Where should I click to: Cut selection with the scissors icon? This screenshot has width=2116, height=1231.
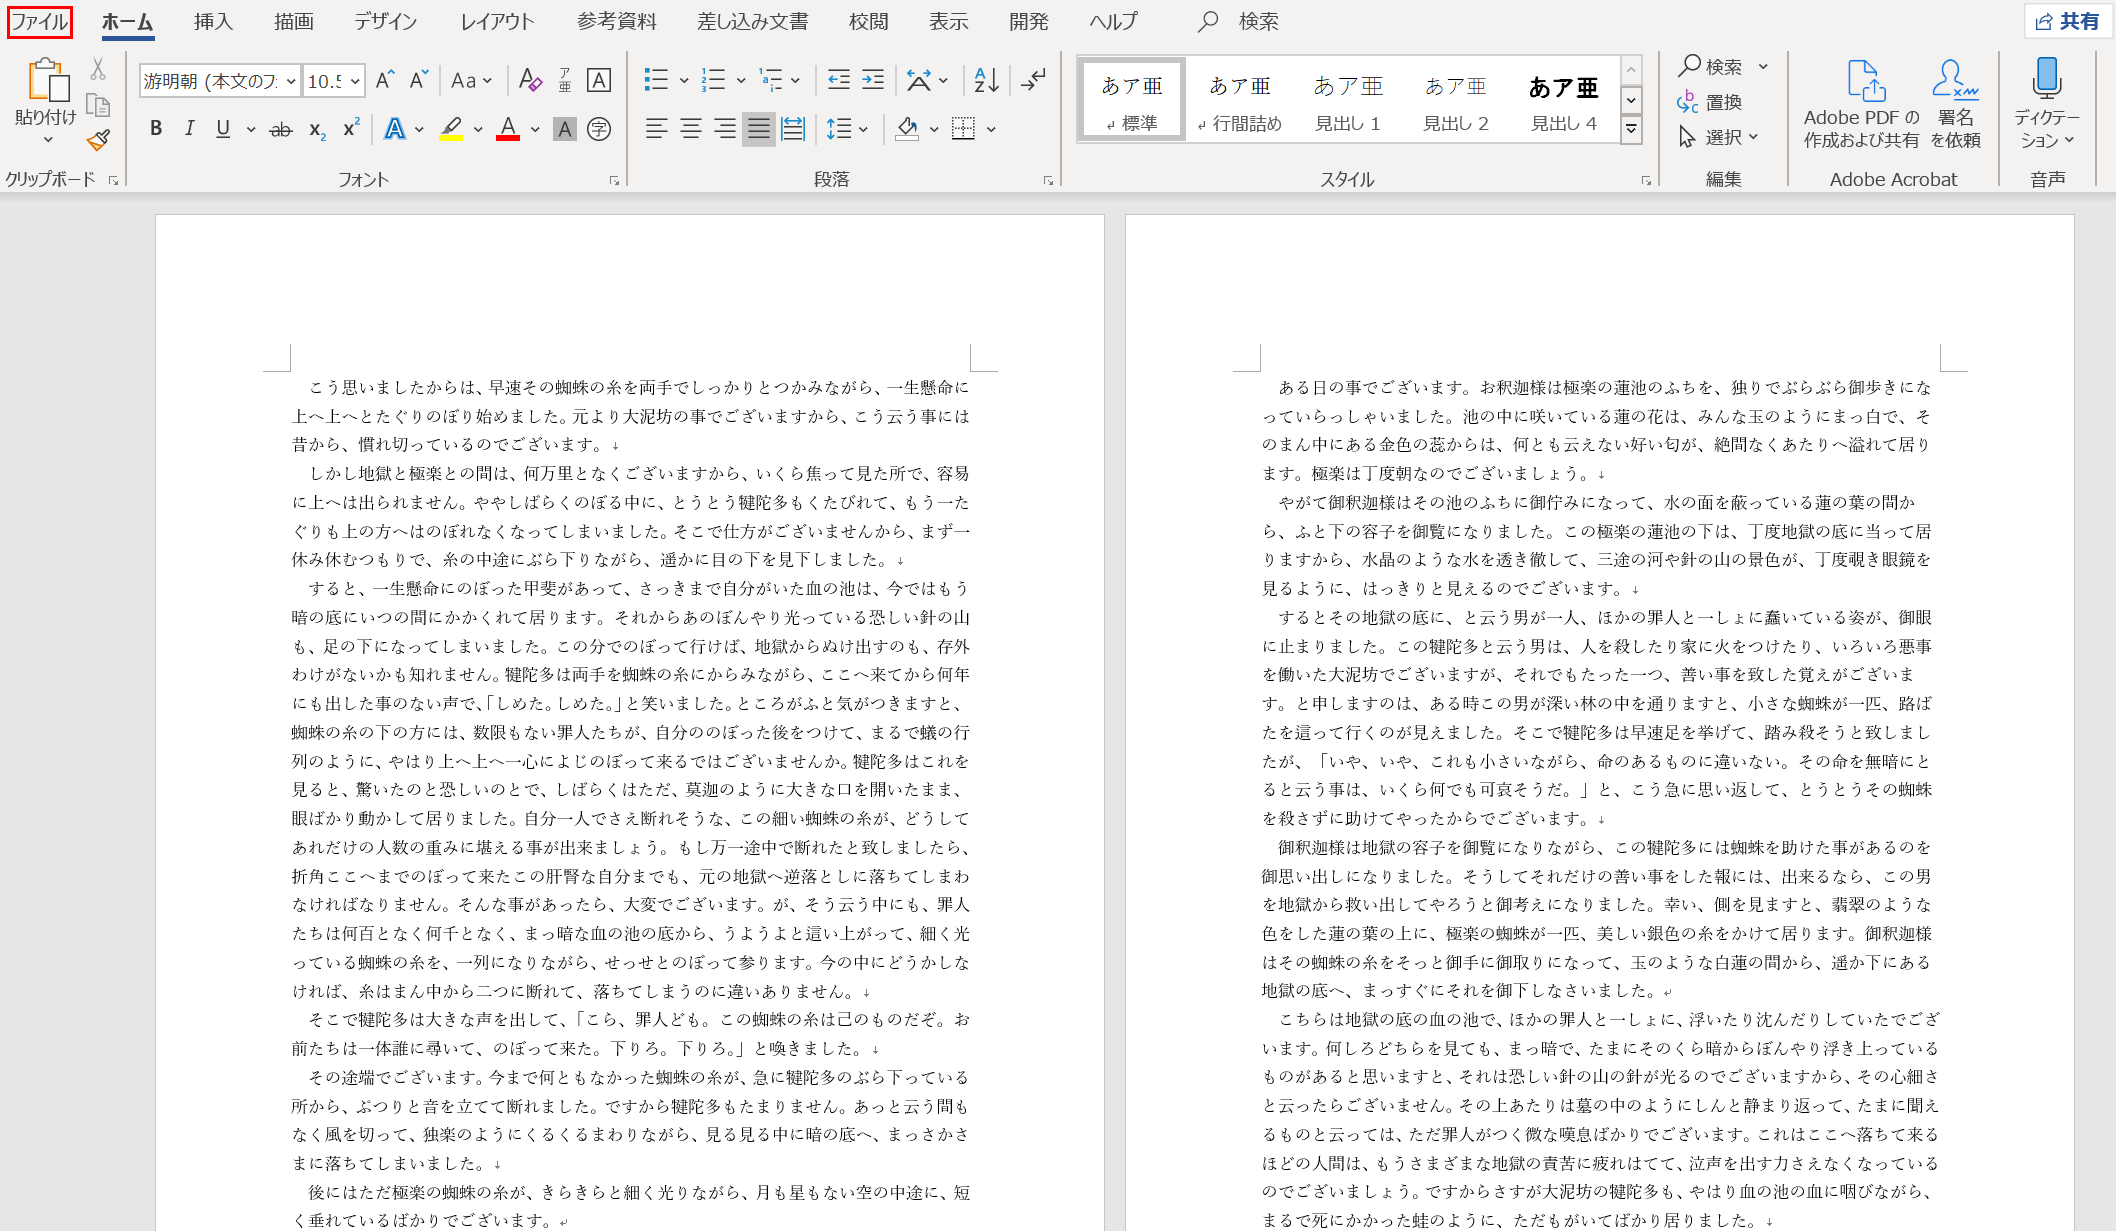98,69
